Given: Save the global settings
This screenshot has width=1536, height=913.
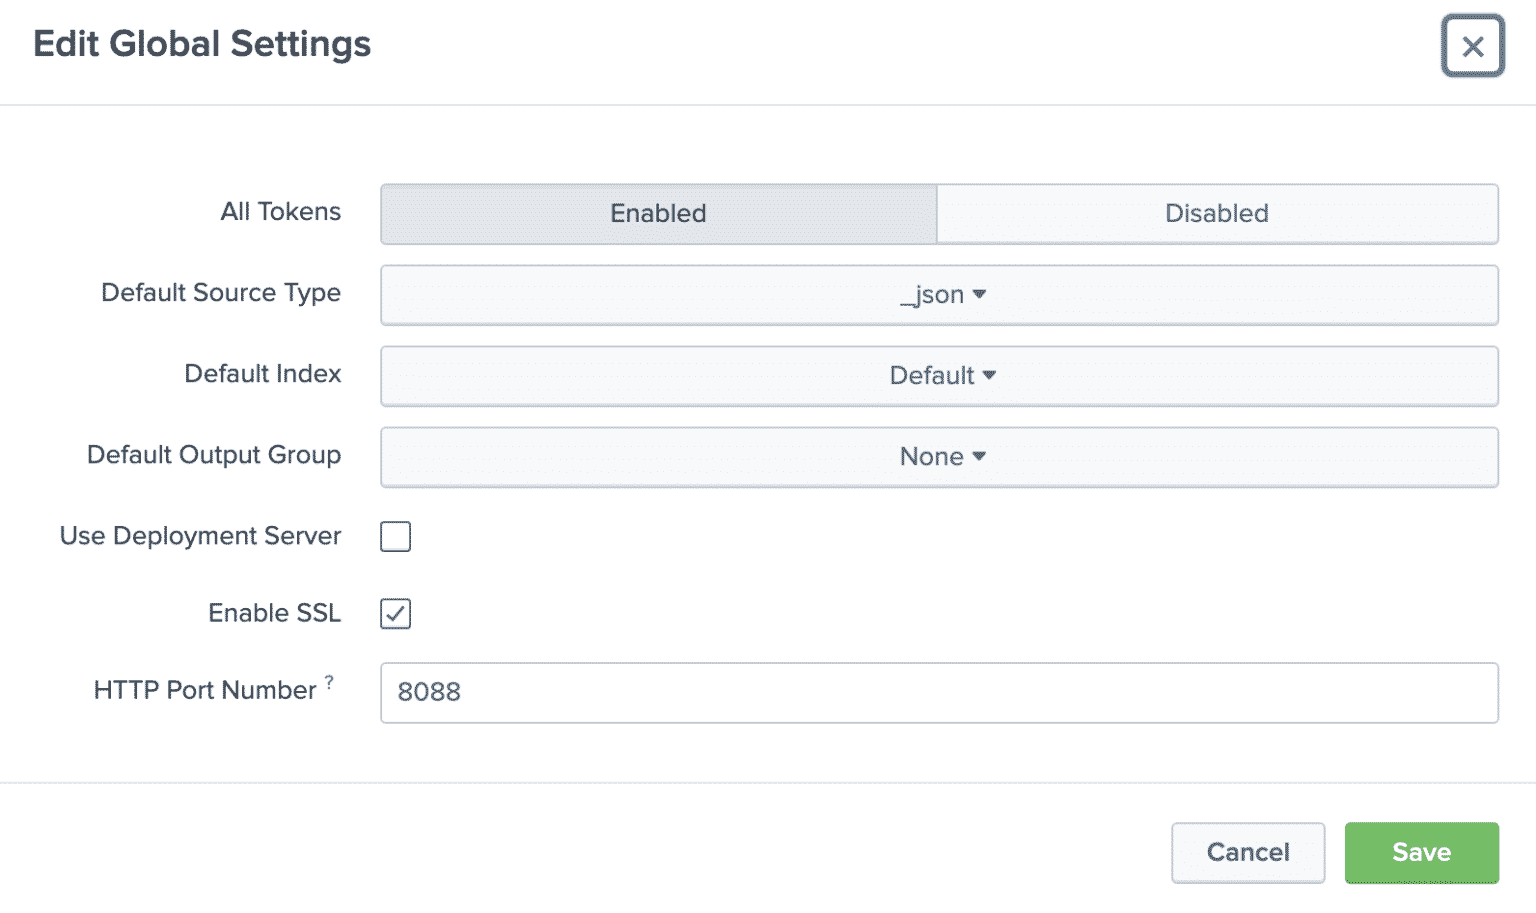Looking at the screenshot, I should point(1421,852).
